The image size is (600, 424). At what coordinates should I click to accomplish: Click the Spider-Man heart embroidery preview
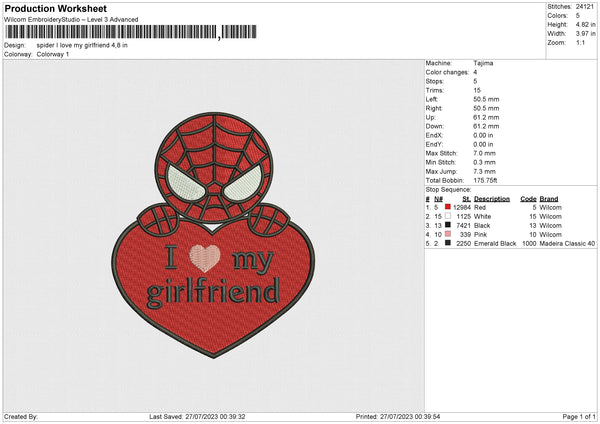(x=213, y=235)
